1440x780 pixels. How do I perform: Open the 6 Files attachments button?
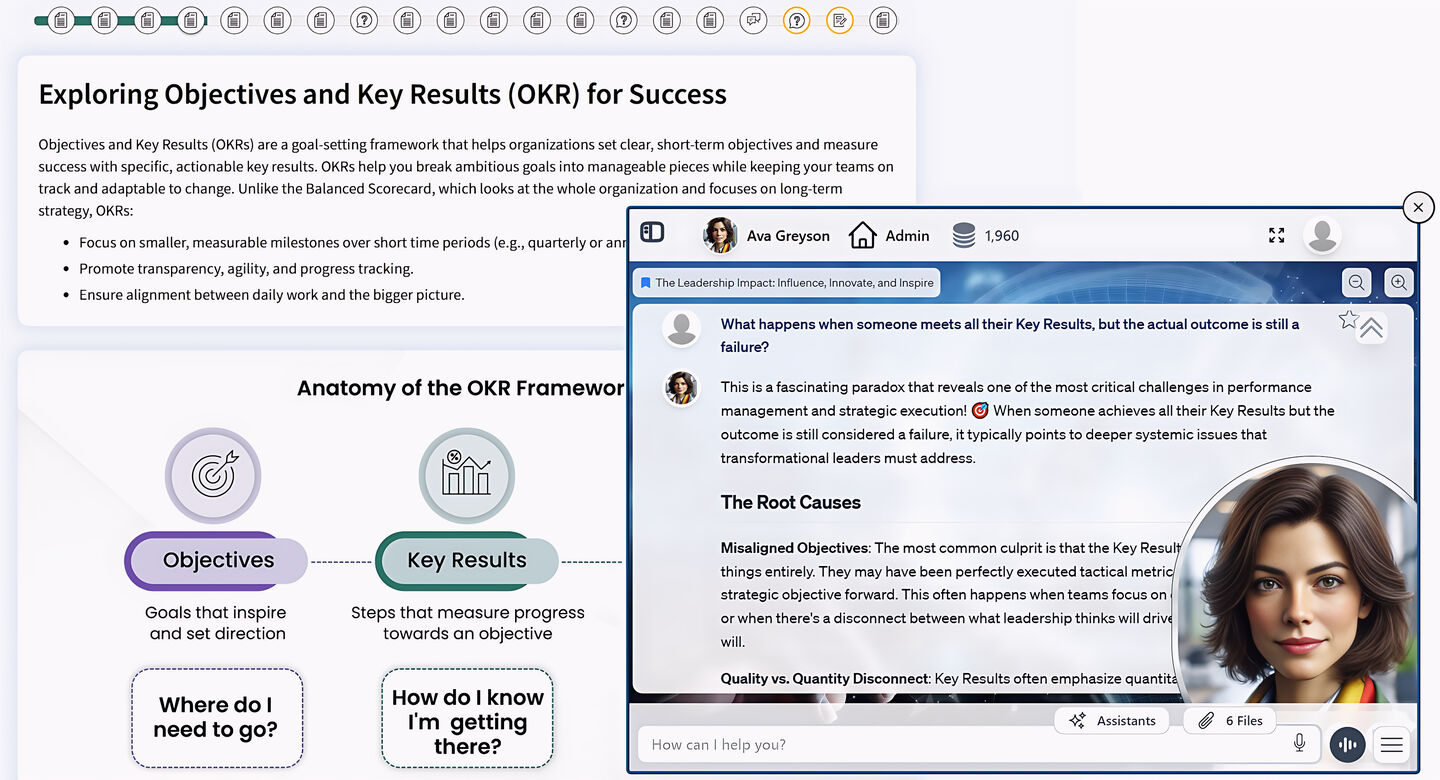1231,721
